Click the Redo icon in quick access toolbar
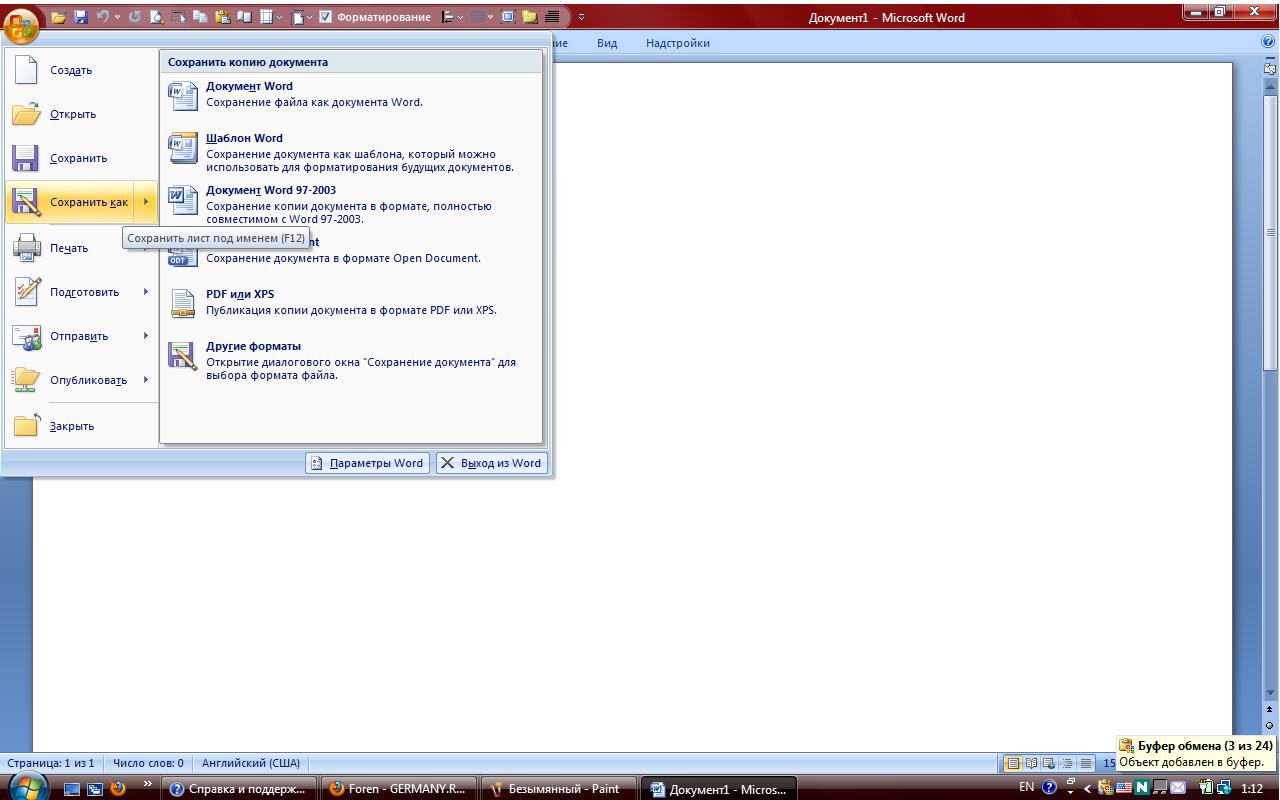 coord(134,17)
